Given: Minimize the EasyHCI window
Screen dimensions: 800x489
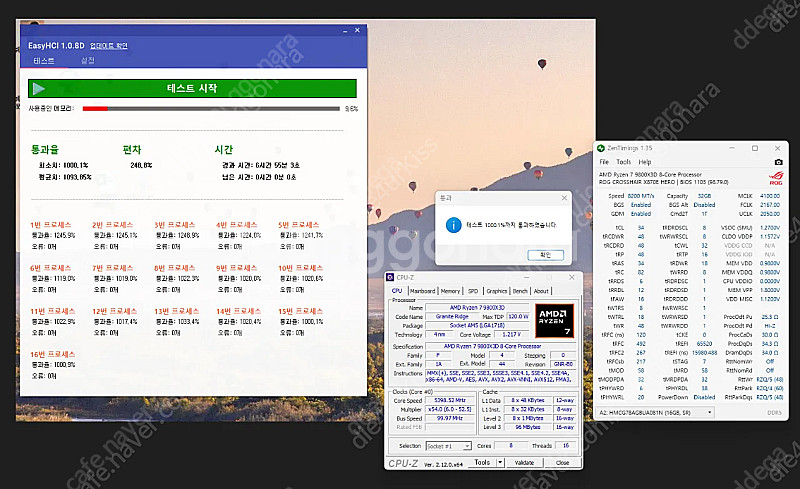Looking at the screenshot, I should (345, 31).
